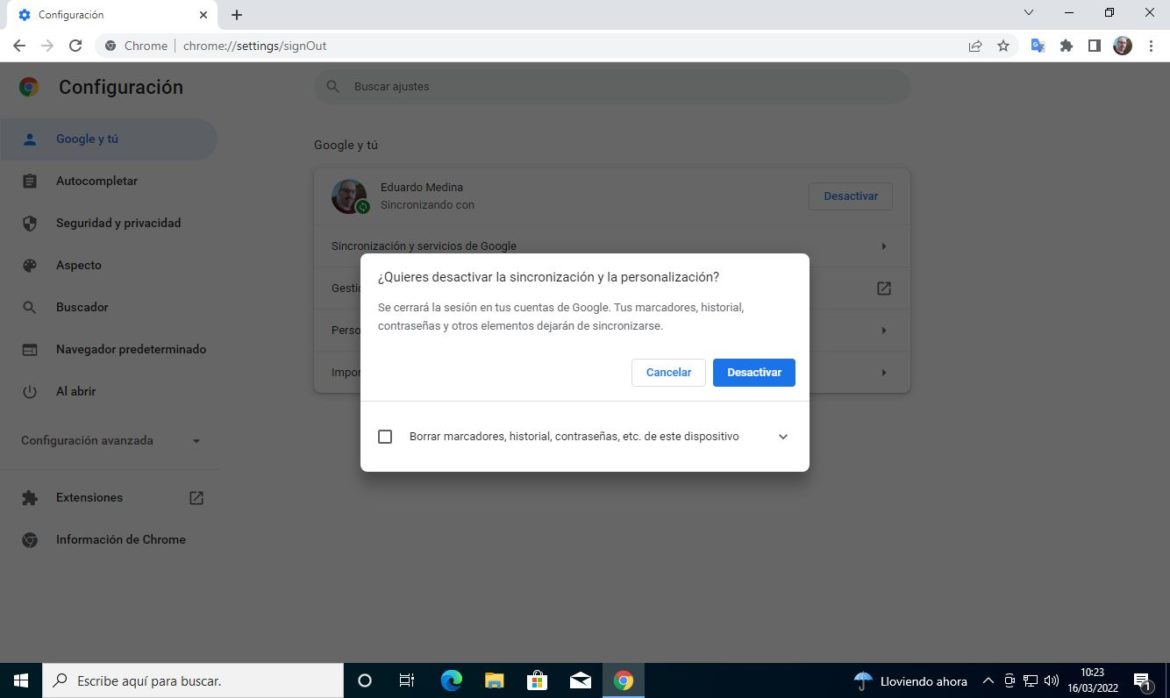Click Cancelar in the sync dialog
Image resolution: width=1170 pixels, height=698 pixels.
tap(667, 372)
